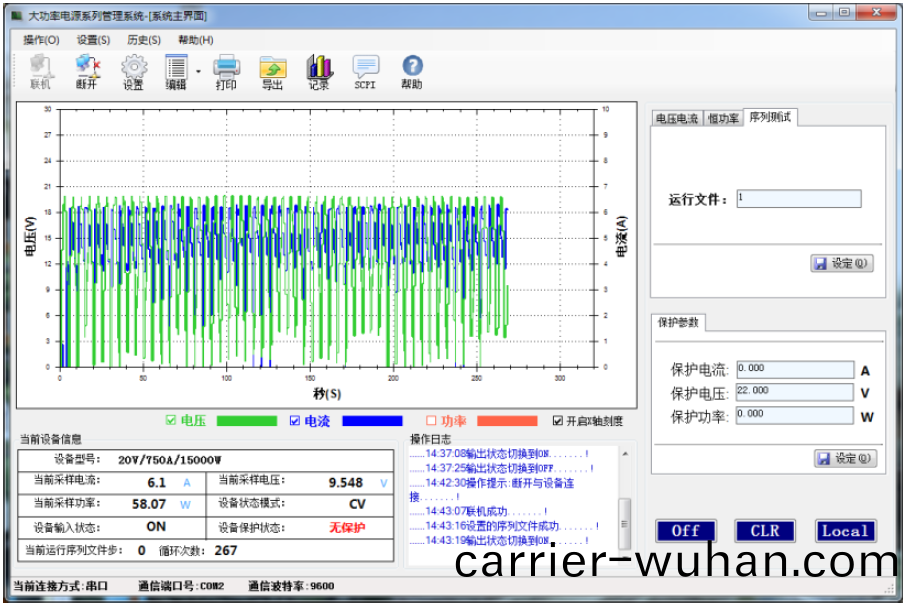Switch to the 电压电流 tab
The width and height of the screenshot is (906, 606).
[x=677, y=119]
